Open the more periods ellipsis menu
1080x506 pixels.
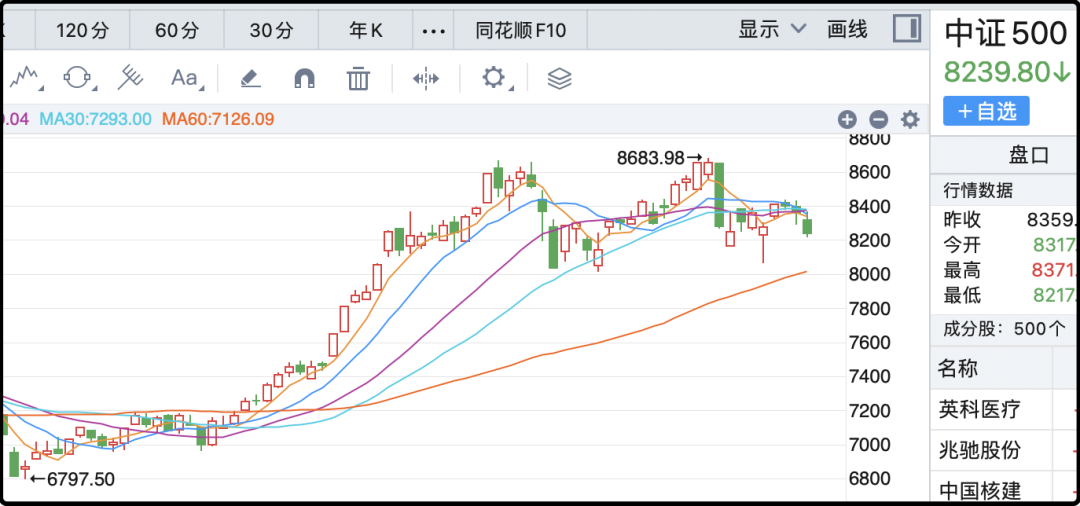[433, 31]
